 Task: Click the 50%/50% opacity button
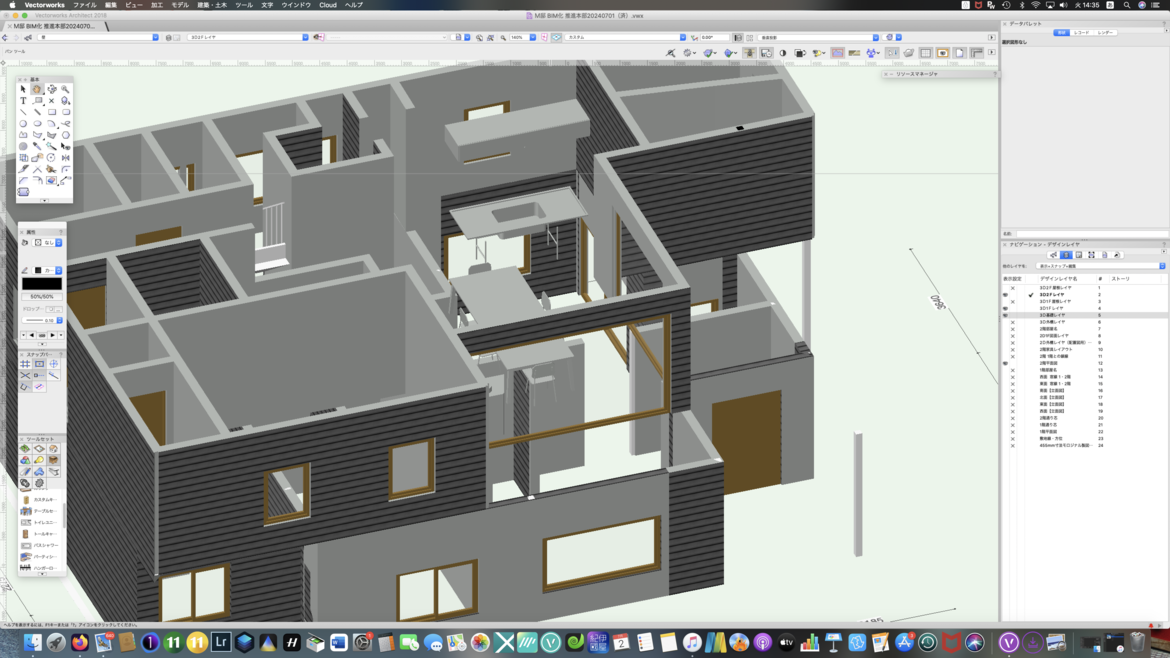coord(41,296)
